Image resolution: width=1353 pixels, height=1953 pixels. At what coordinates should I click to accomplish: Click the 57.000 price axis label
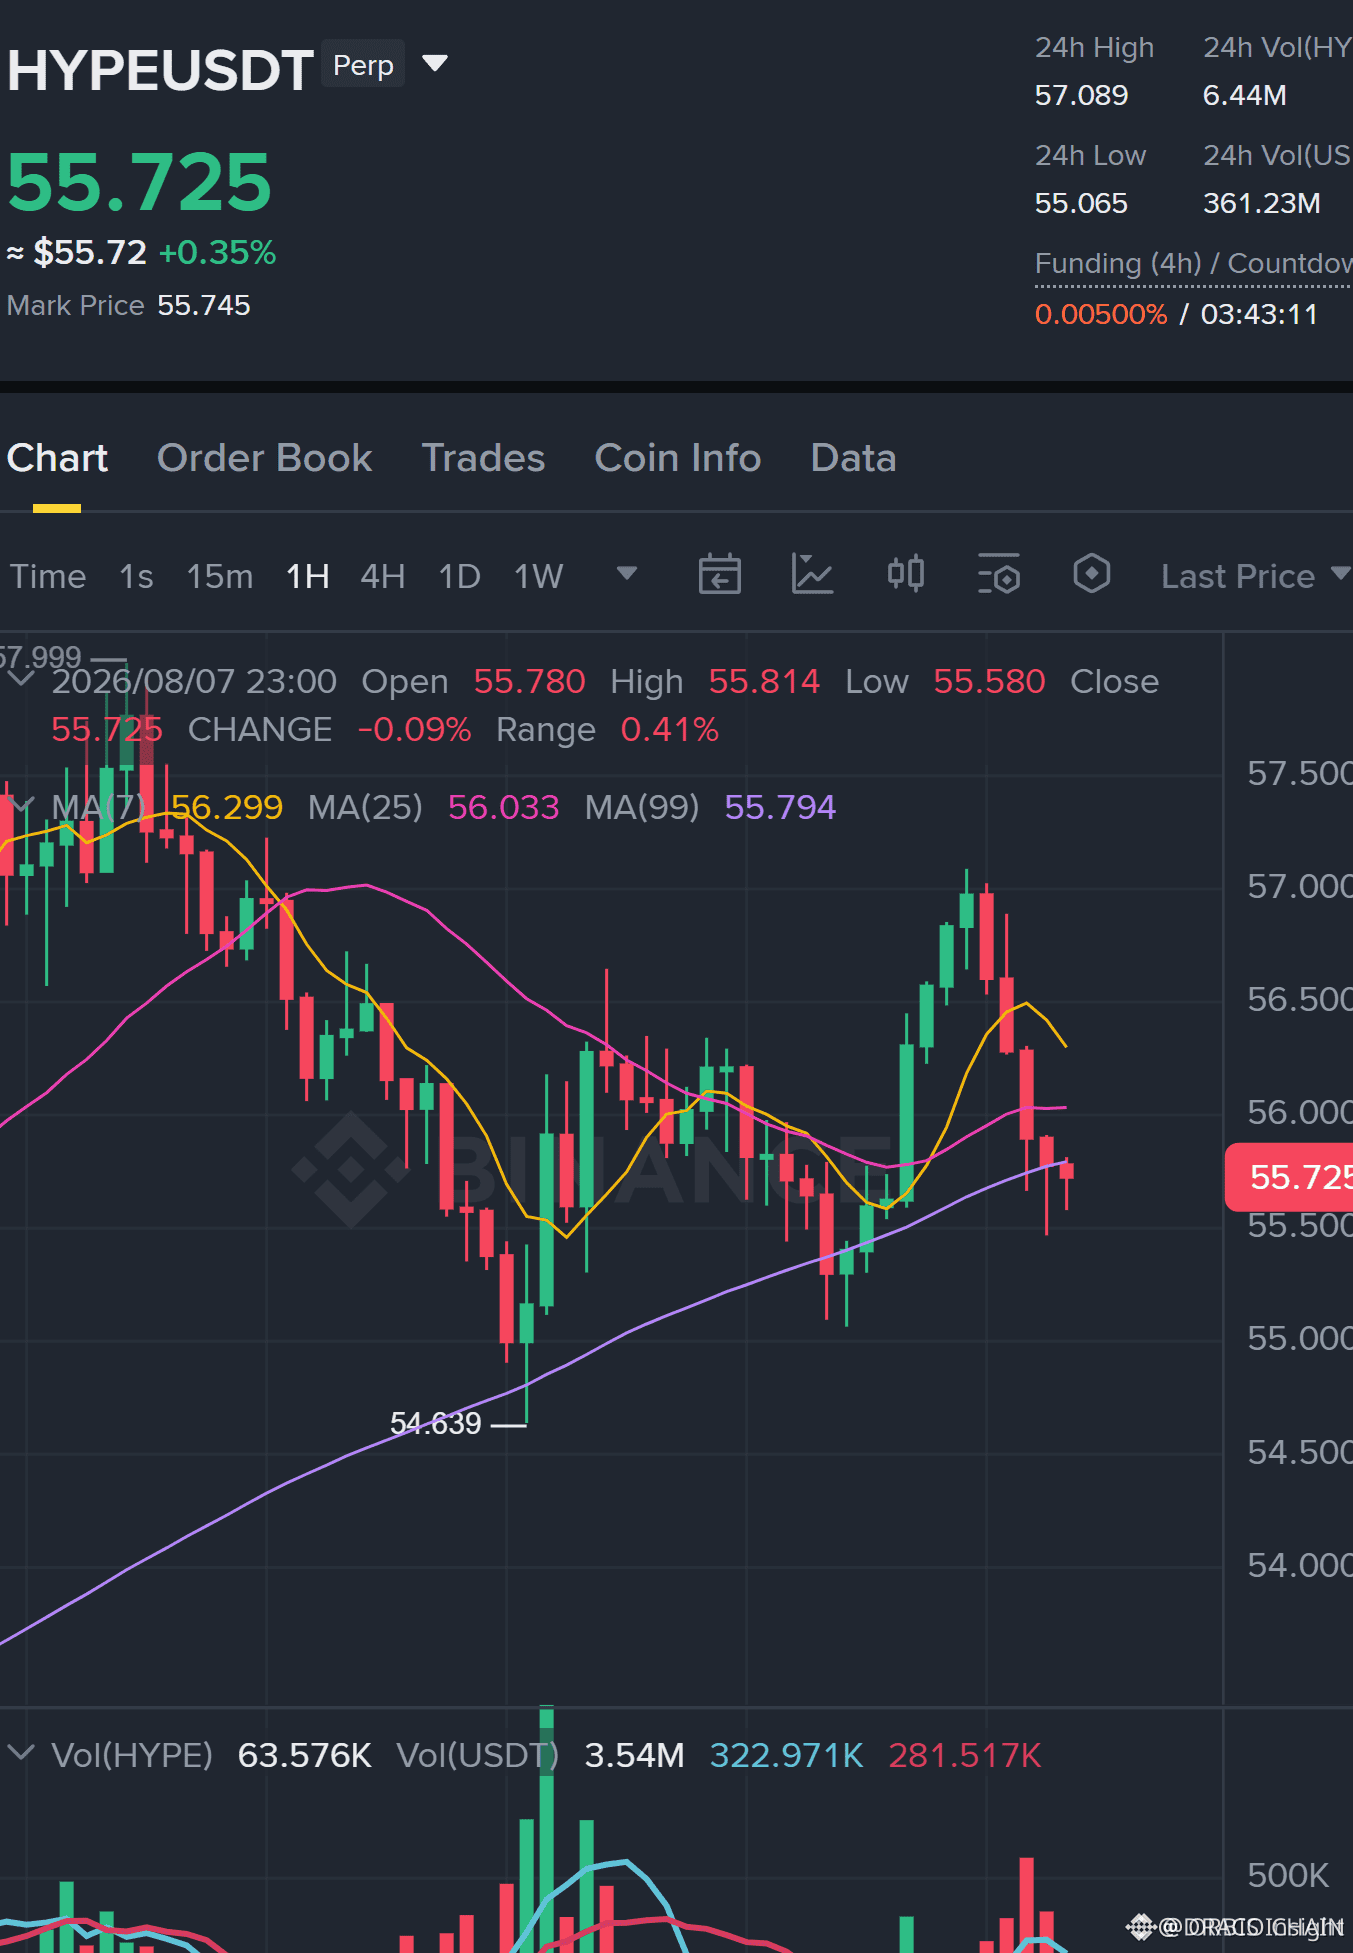(1300, 886)
